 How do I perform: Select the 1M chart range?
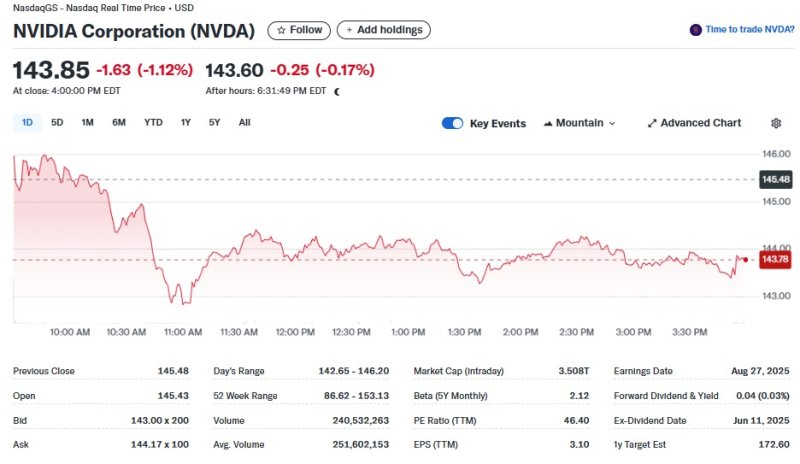tap(87, 122)
